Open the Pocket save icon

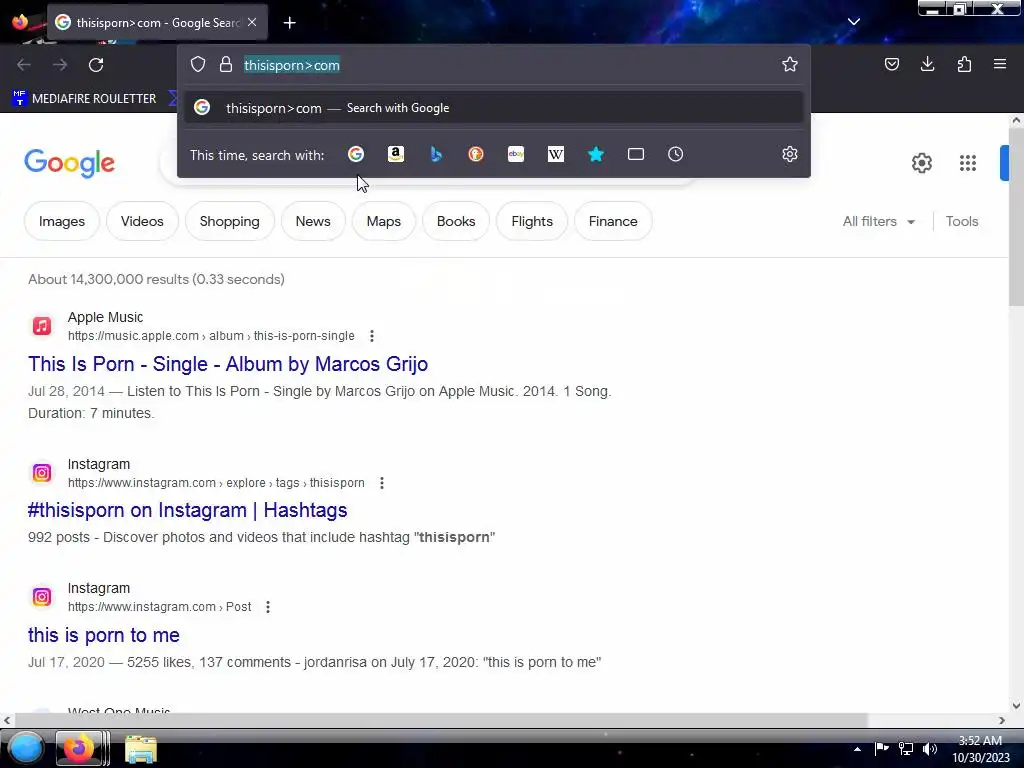891,64
